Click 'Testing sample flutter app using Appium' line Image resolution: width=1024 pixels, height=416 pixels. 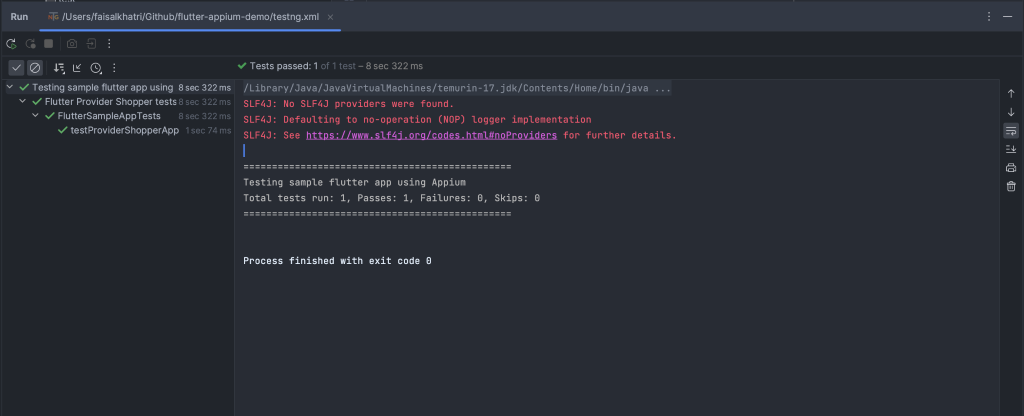point(355,182)
